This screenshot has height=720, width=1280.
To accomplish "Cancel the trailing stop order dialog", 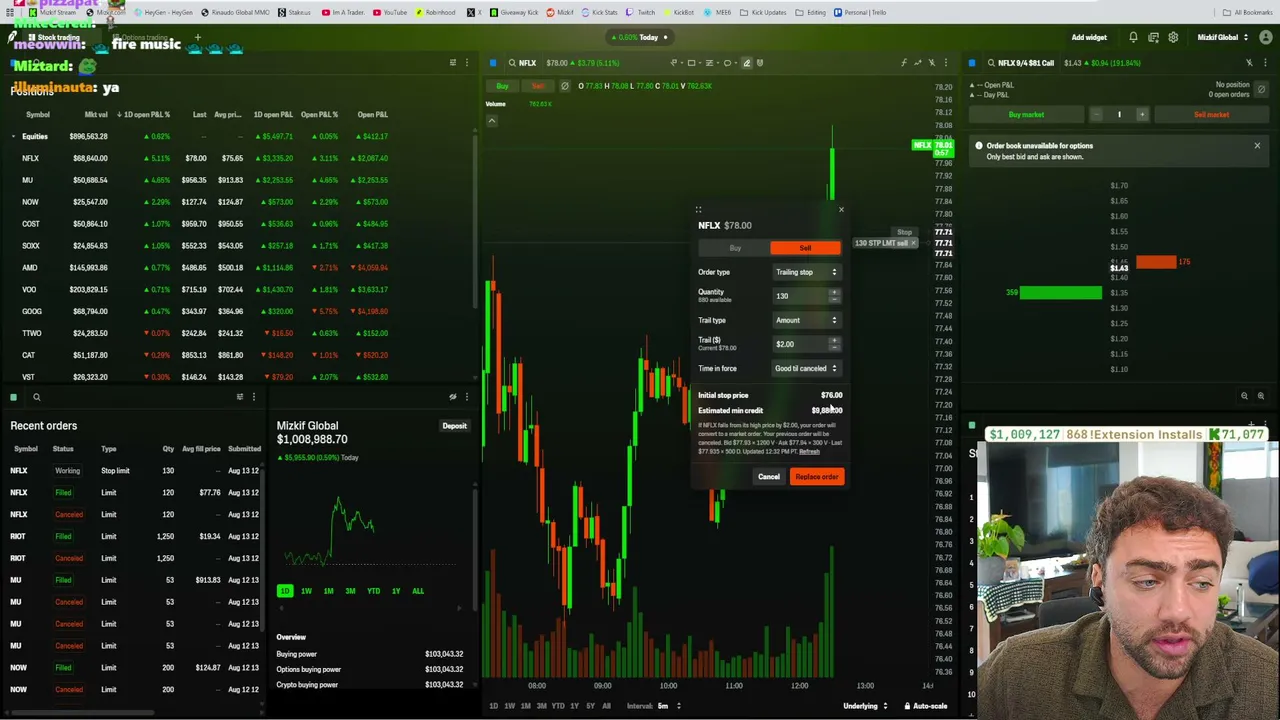I will point(768,477).
